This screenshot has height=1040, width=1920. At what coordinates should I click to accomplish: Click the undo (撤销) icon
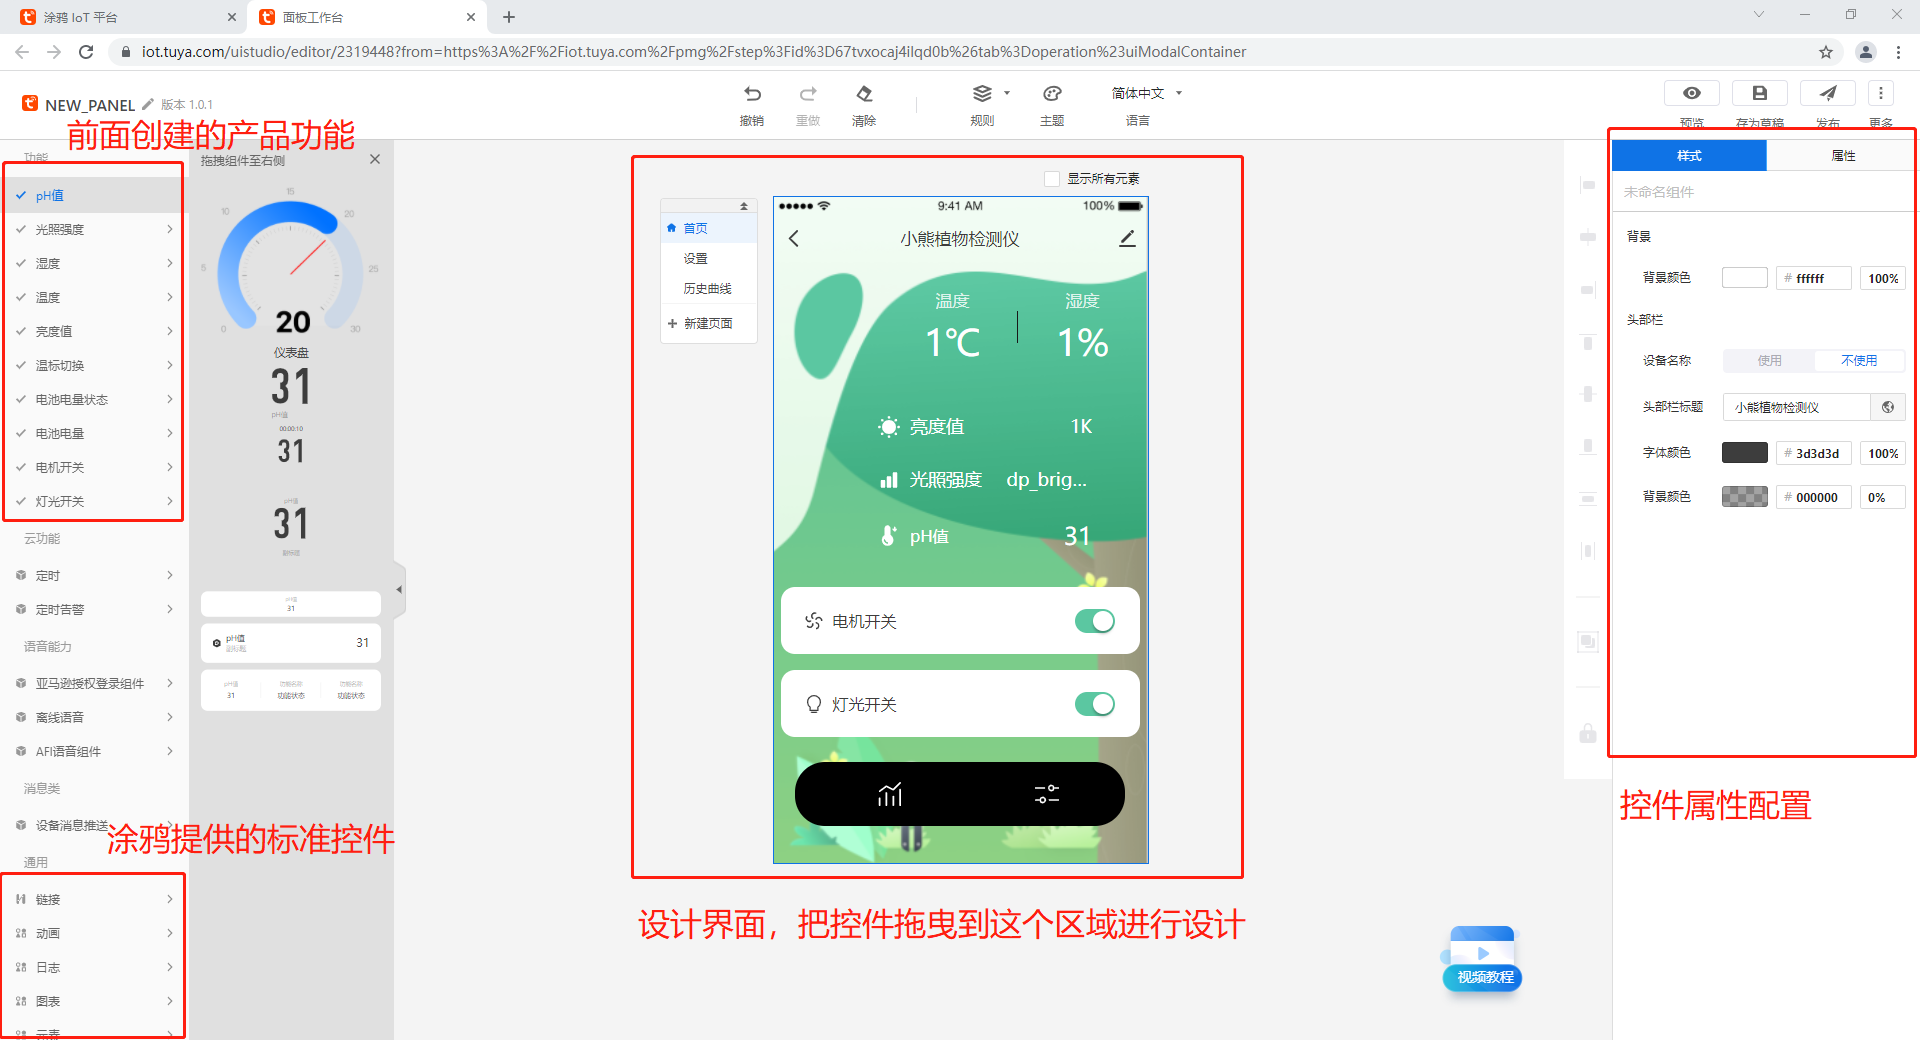click(752, 94)
